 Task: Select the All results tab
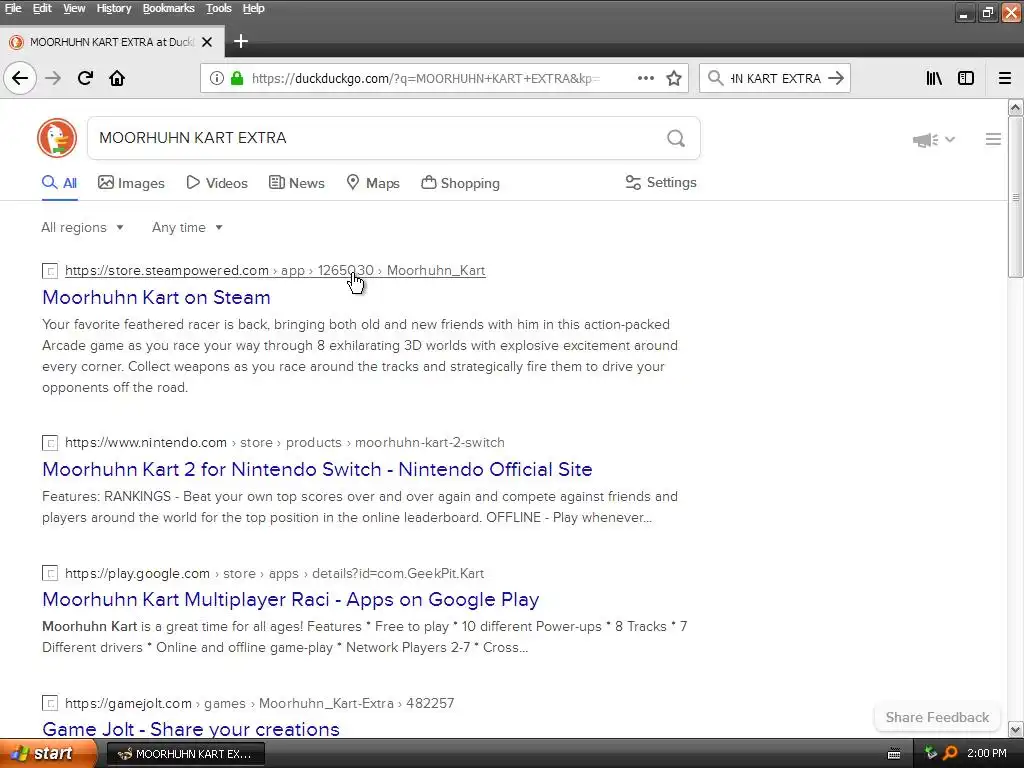tap(59, 183)
